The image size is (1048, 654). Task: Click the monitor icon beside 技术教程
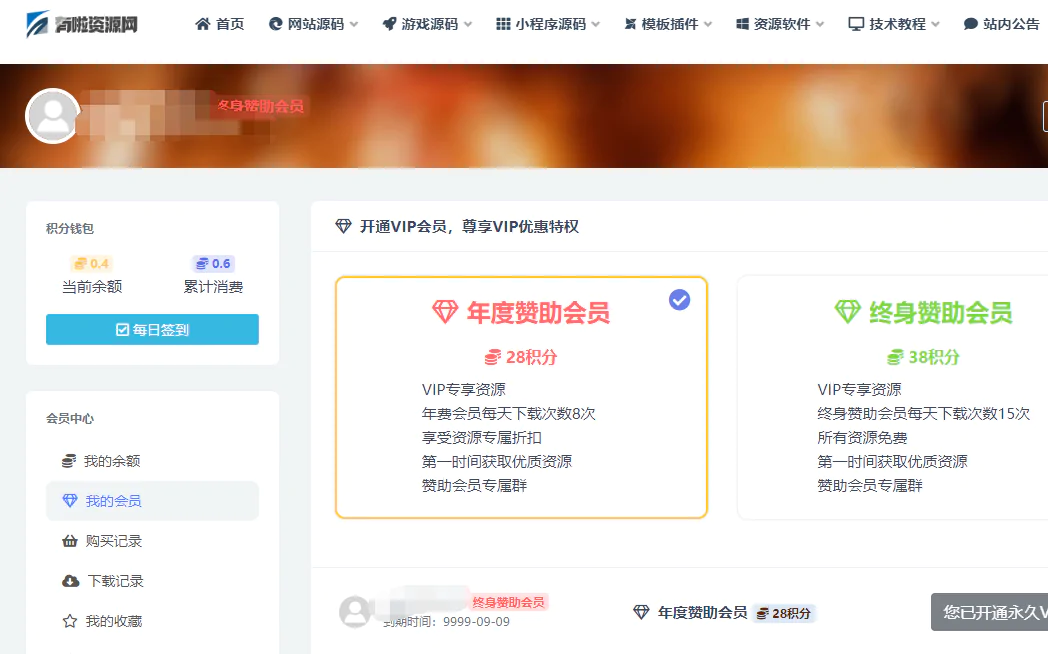(x=856, y=24)
